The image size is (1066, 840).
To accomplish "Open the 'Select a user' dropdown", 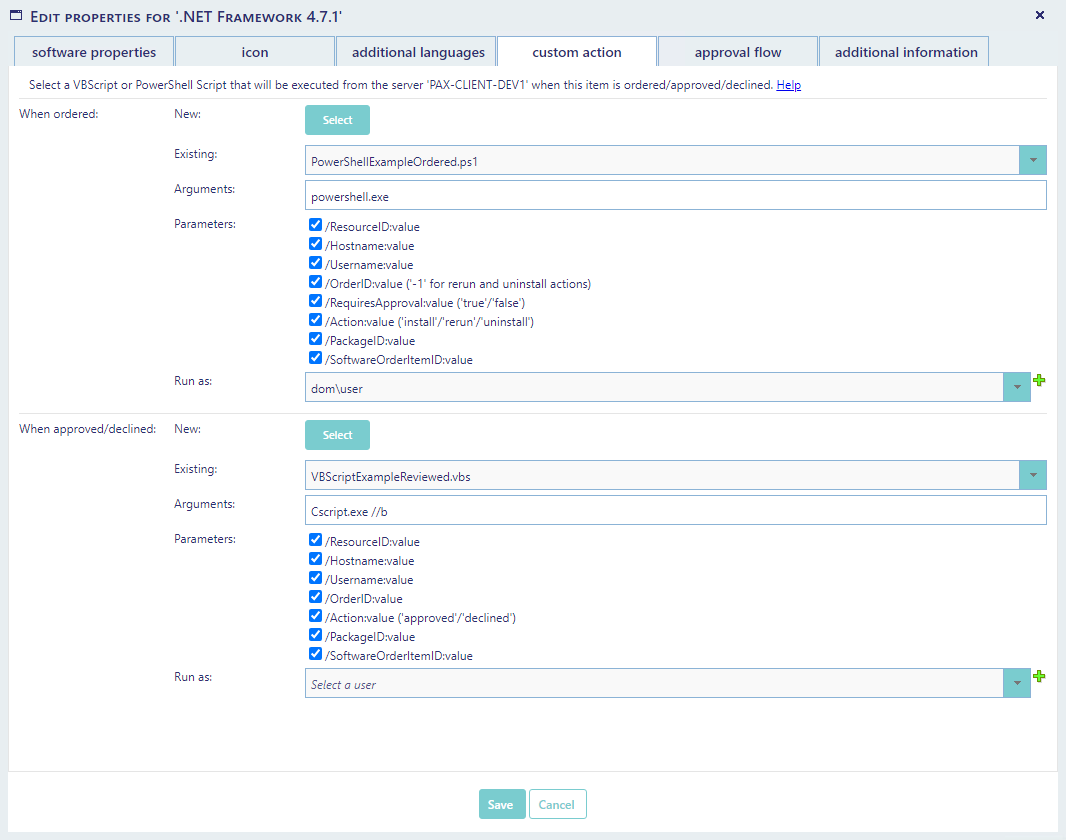I will (1016, 684).
